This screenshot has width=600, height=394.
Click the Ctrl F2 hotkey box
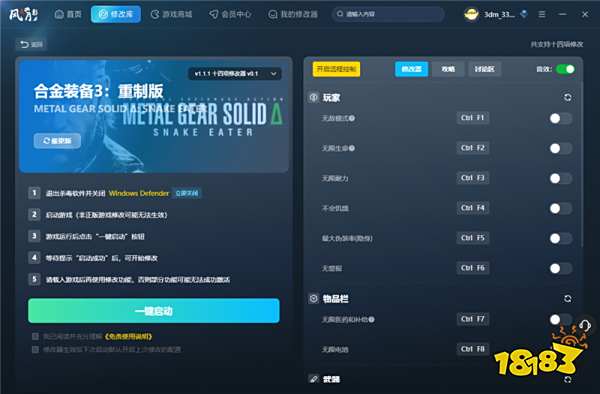pos(473,148)
